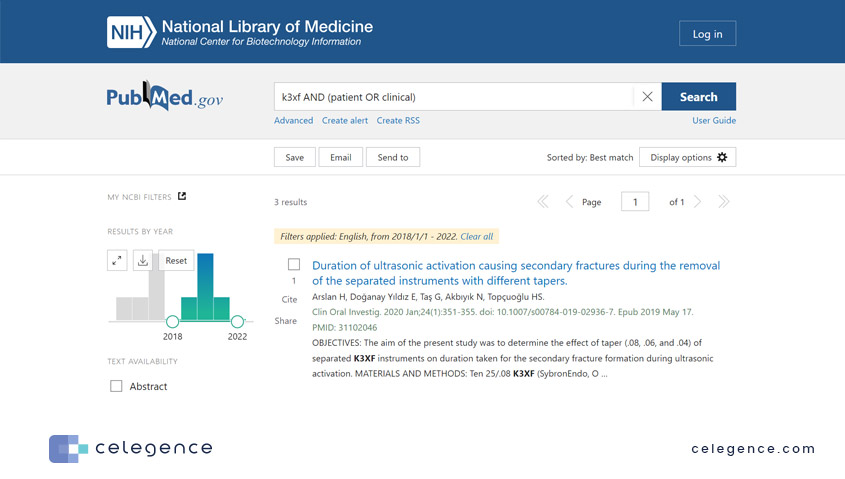Click the tallest teal bar in year chart
The width and height of the screenshot is (845, 479).
(205, 287)
